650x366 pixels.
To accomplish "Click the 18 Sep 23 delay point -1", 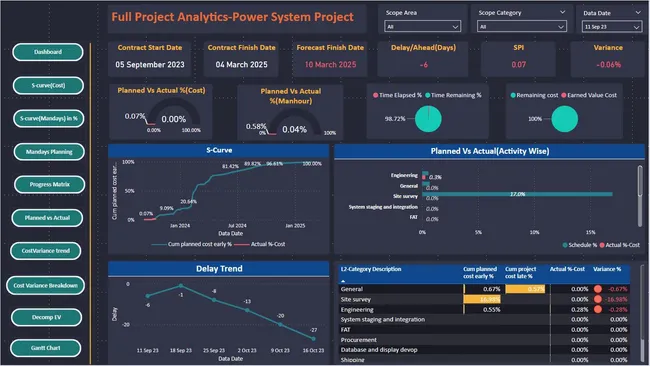I will coord(181,286).
